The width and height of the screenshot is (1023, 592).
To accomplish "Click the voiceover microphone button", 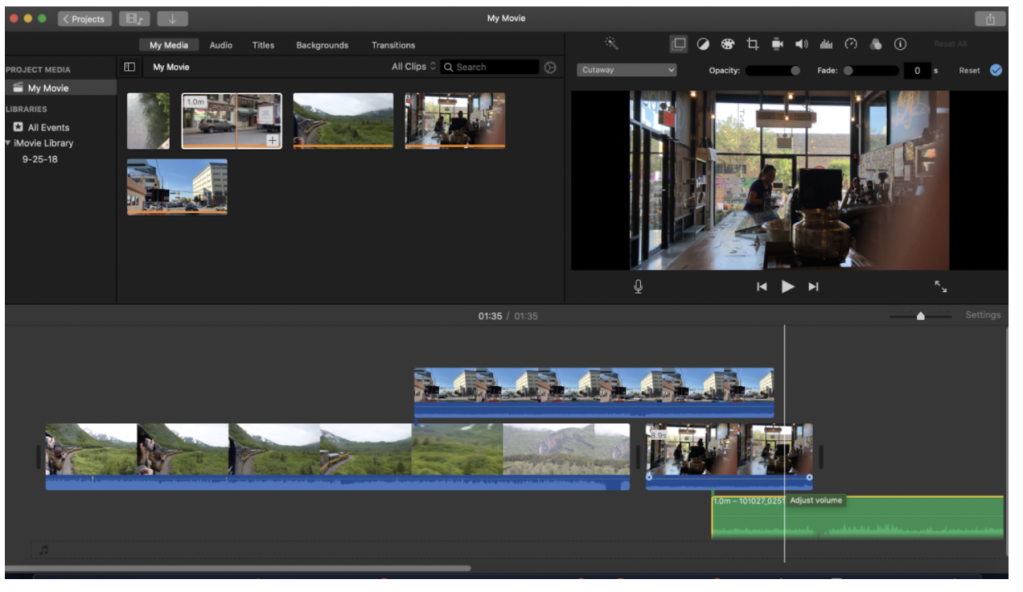I will click(x=638, y=287).
